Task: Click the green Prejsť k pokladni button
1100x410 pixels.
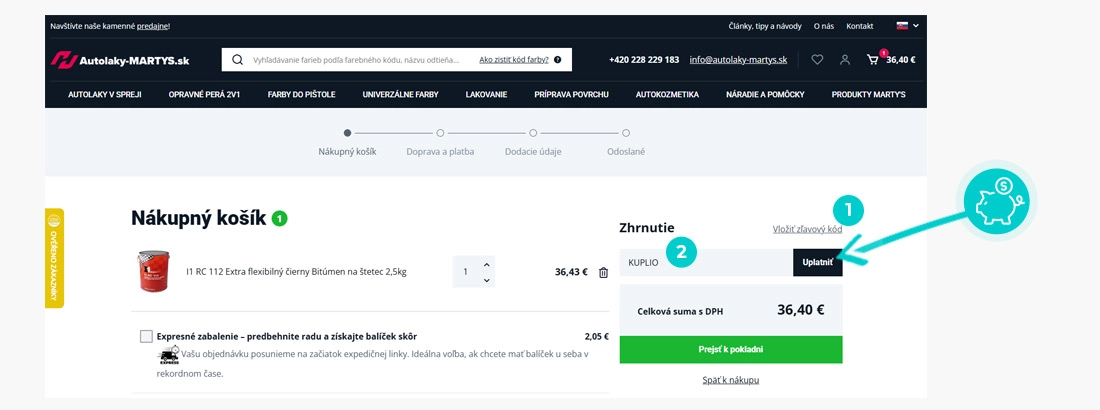Action: (730, 349)
